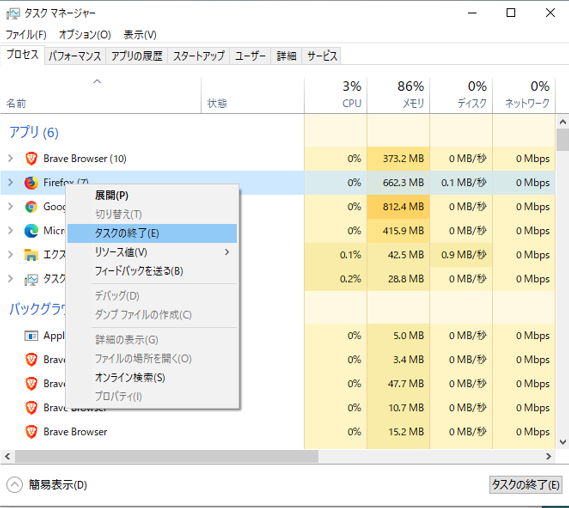Click the sort arrow above 名前 column

[97, 81]
